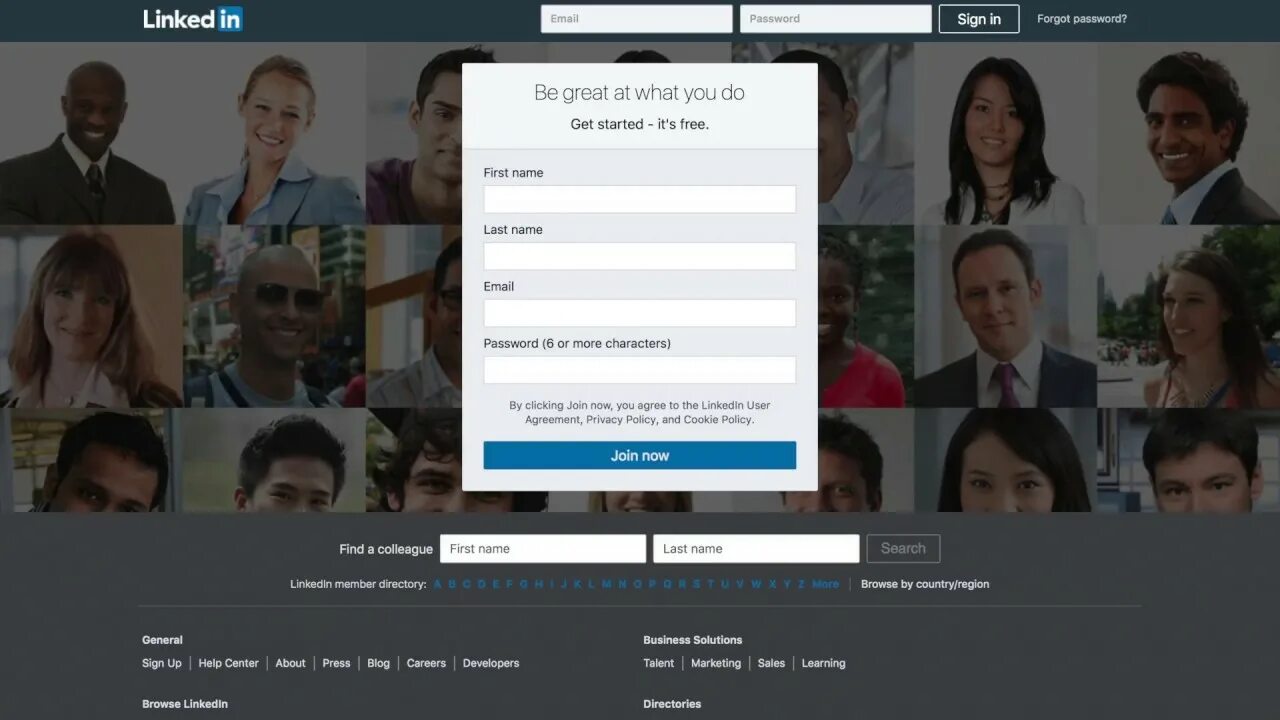Screen dimensions: 1280x720
Task: Focus the signup First name field
Action: pos(640,199)
